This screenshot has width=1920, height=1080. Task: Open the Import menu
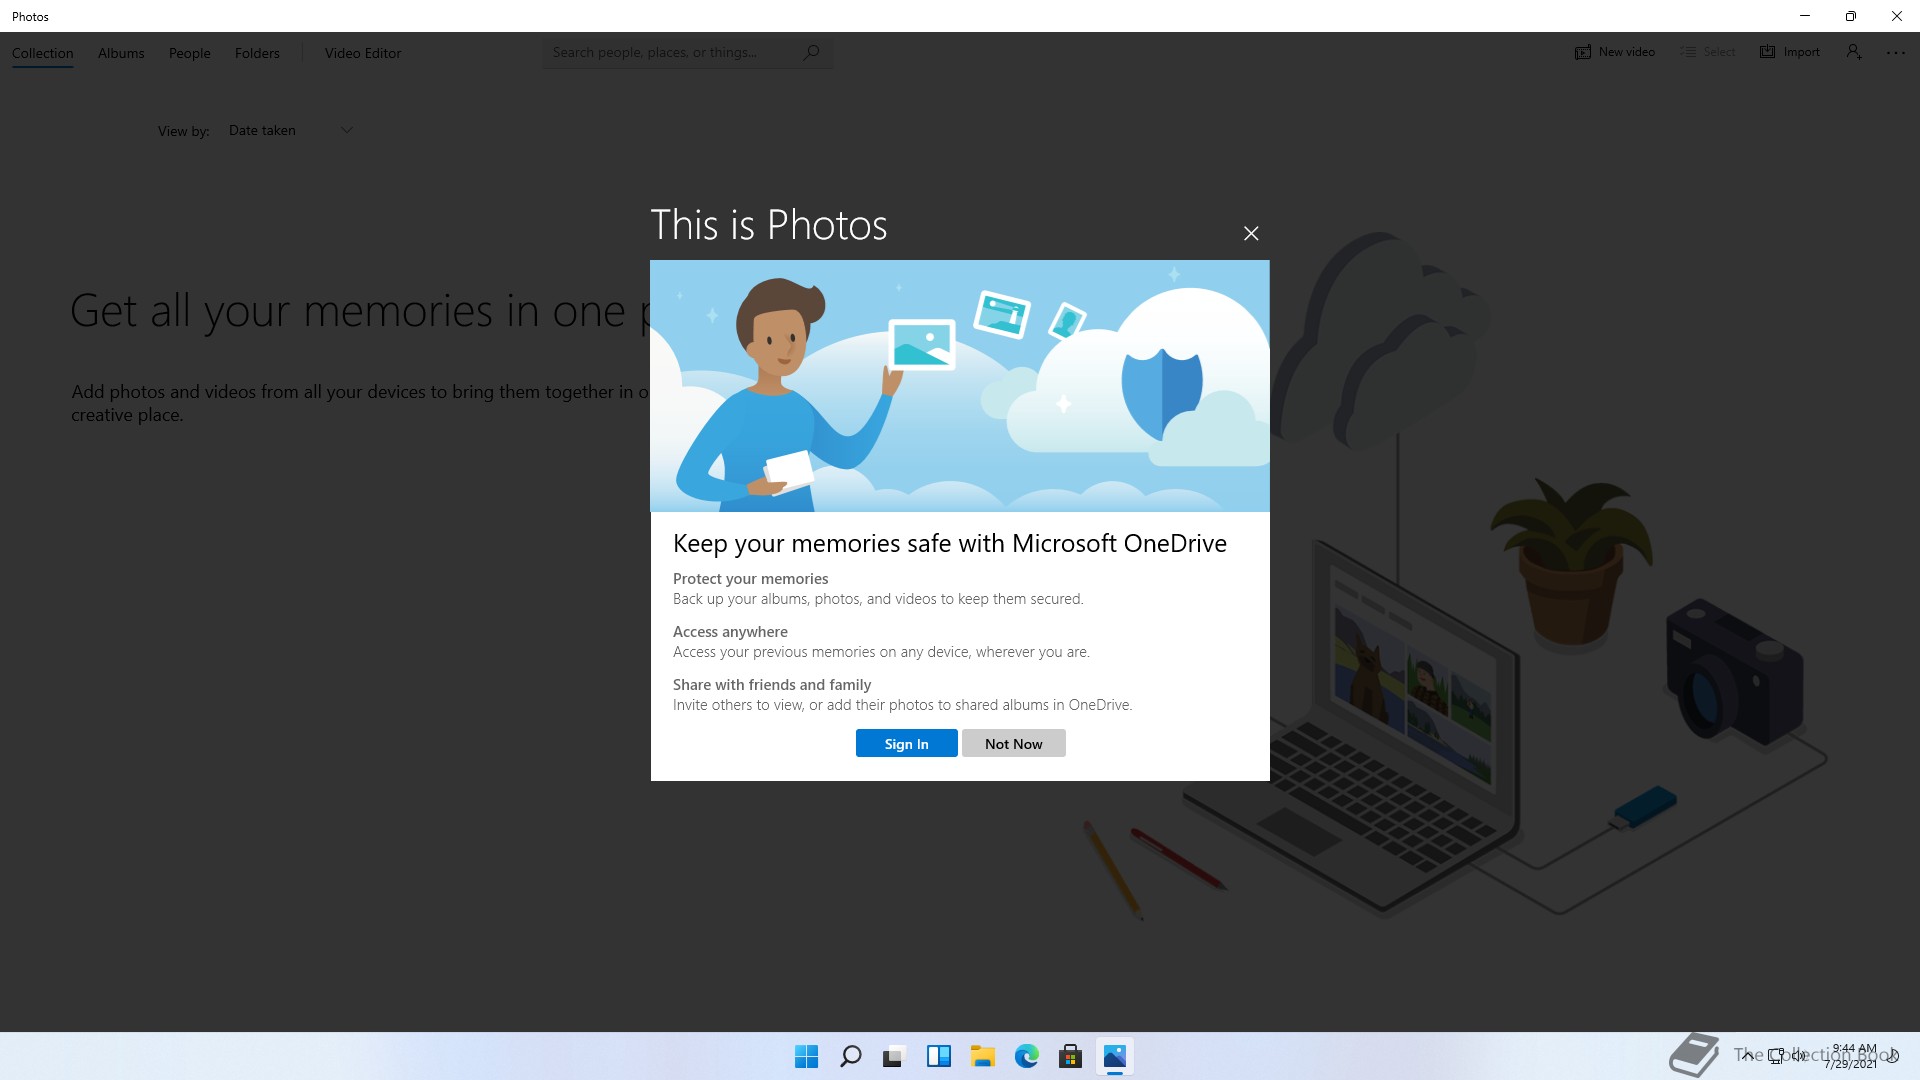coord(1790,52)
